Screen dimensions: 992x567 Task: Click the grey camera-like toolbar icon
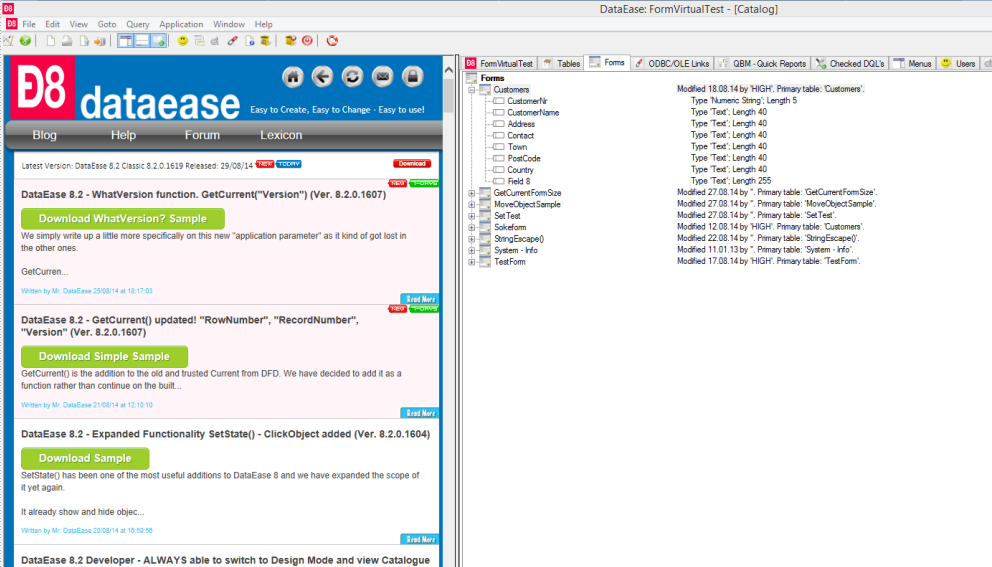[216, 40]
